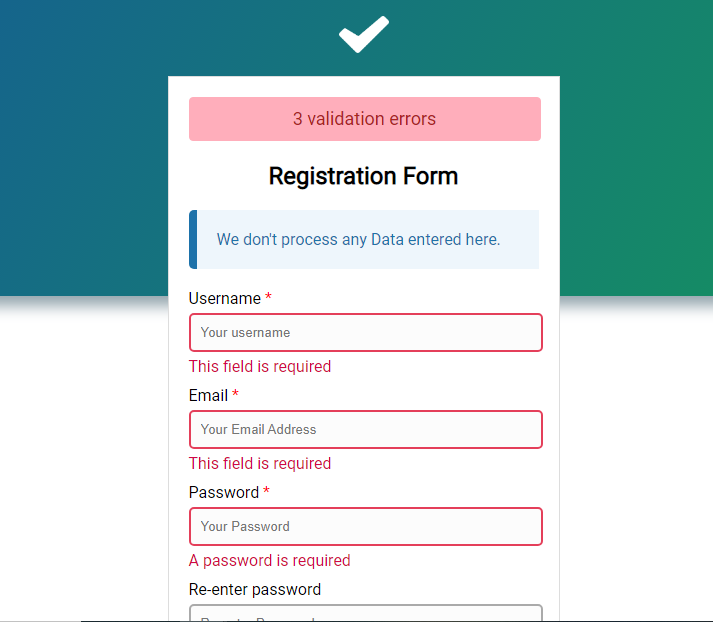713x622 pixels.
Task: Click the A password is required message
Action: coord(270,561)
